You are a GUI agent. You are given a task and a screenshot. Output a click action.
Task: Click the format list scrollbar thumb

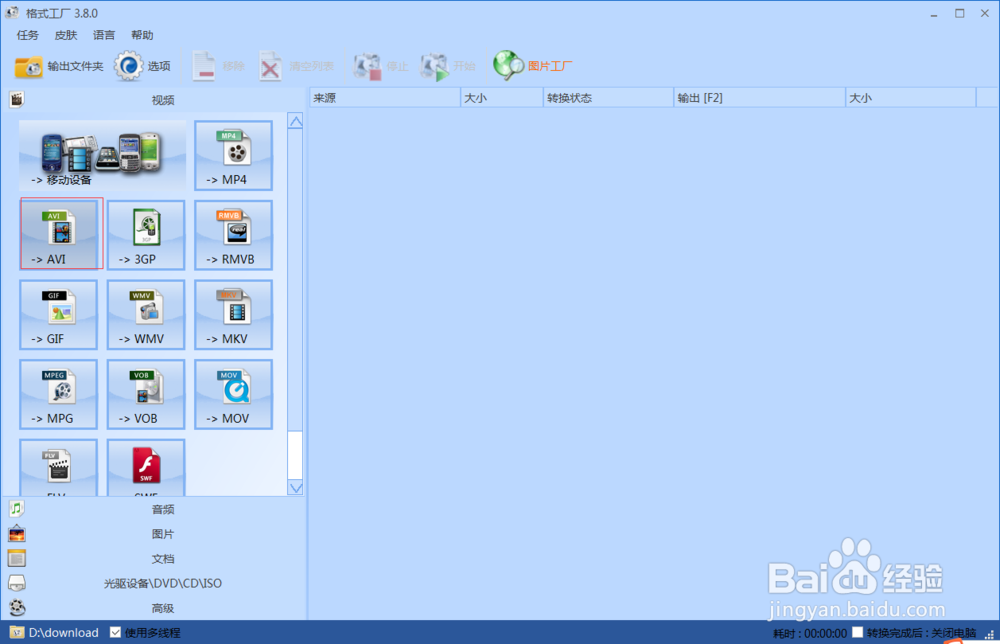295,455
